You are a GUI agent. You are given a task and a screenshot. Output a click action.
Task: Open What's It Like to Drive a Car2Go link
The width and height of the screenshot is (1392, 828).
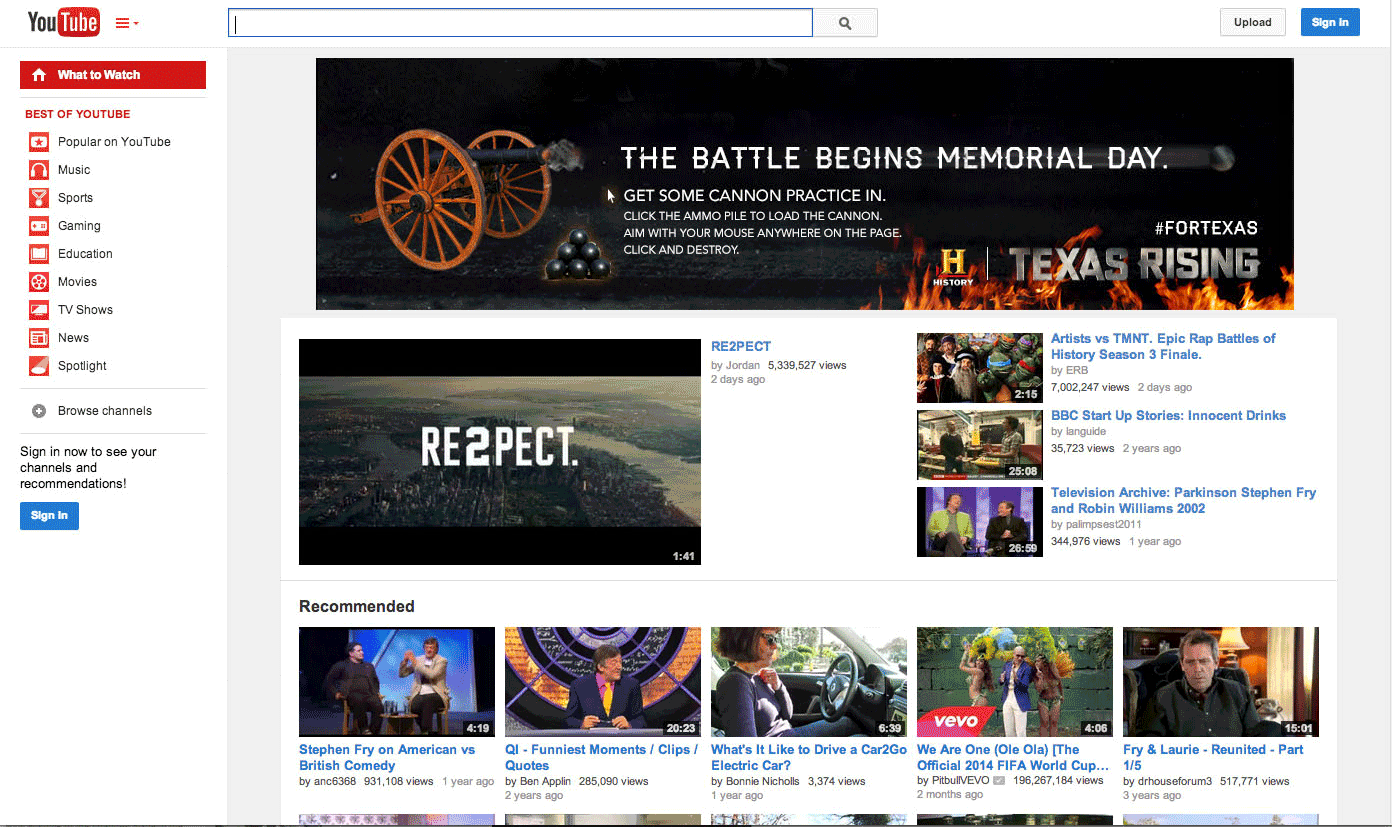tap(809, 758)
